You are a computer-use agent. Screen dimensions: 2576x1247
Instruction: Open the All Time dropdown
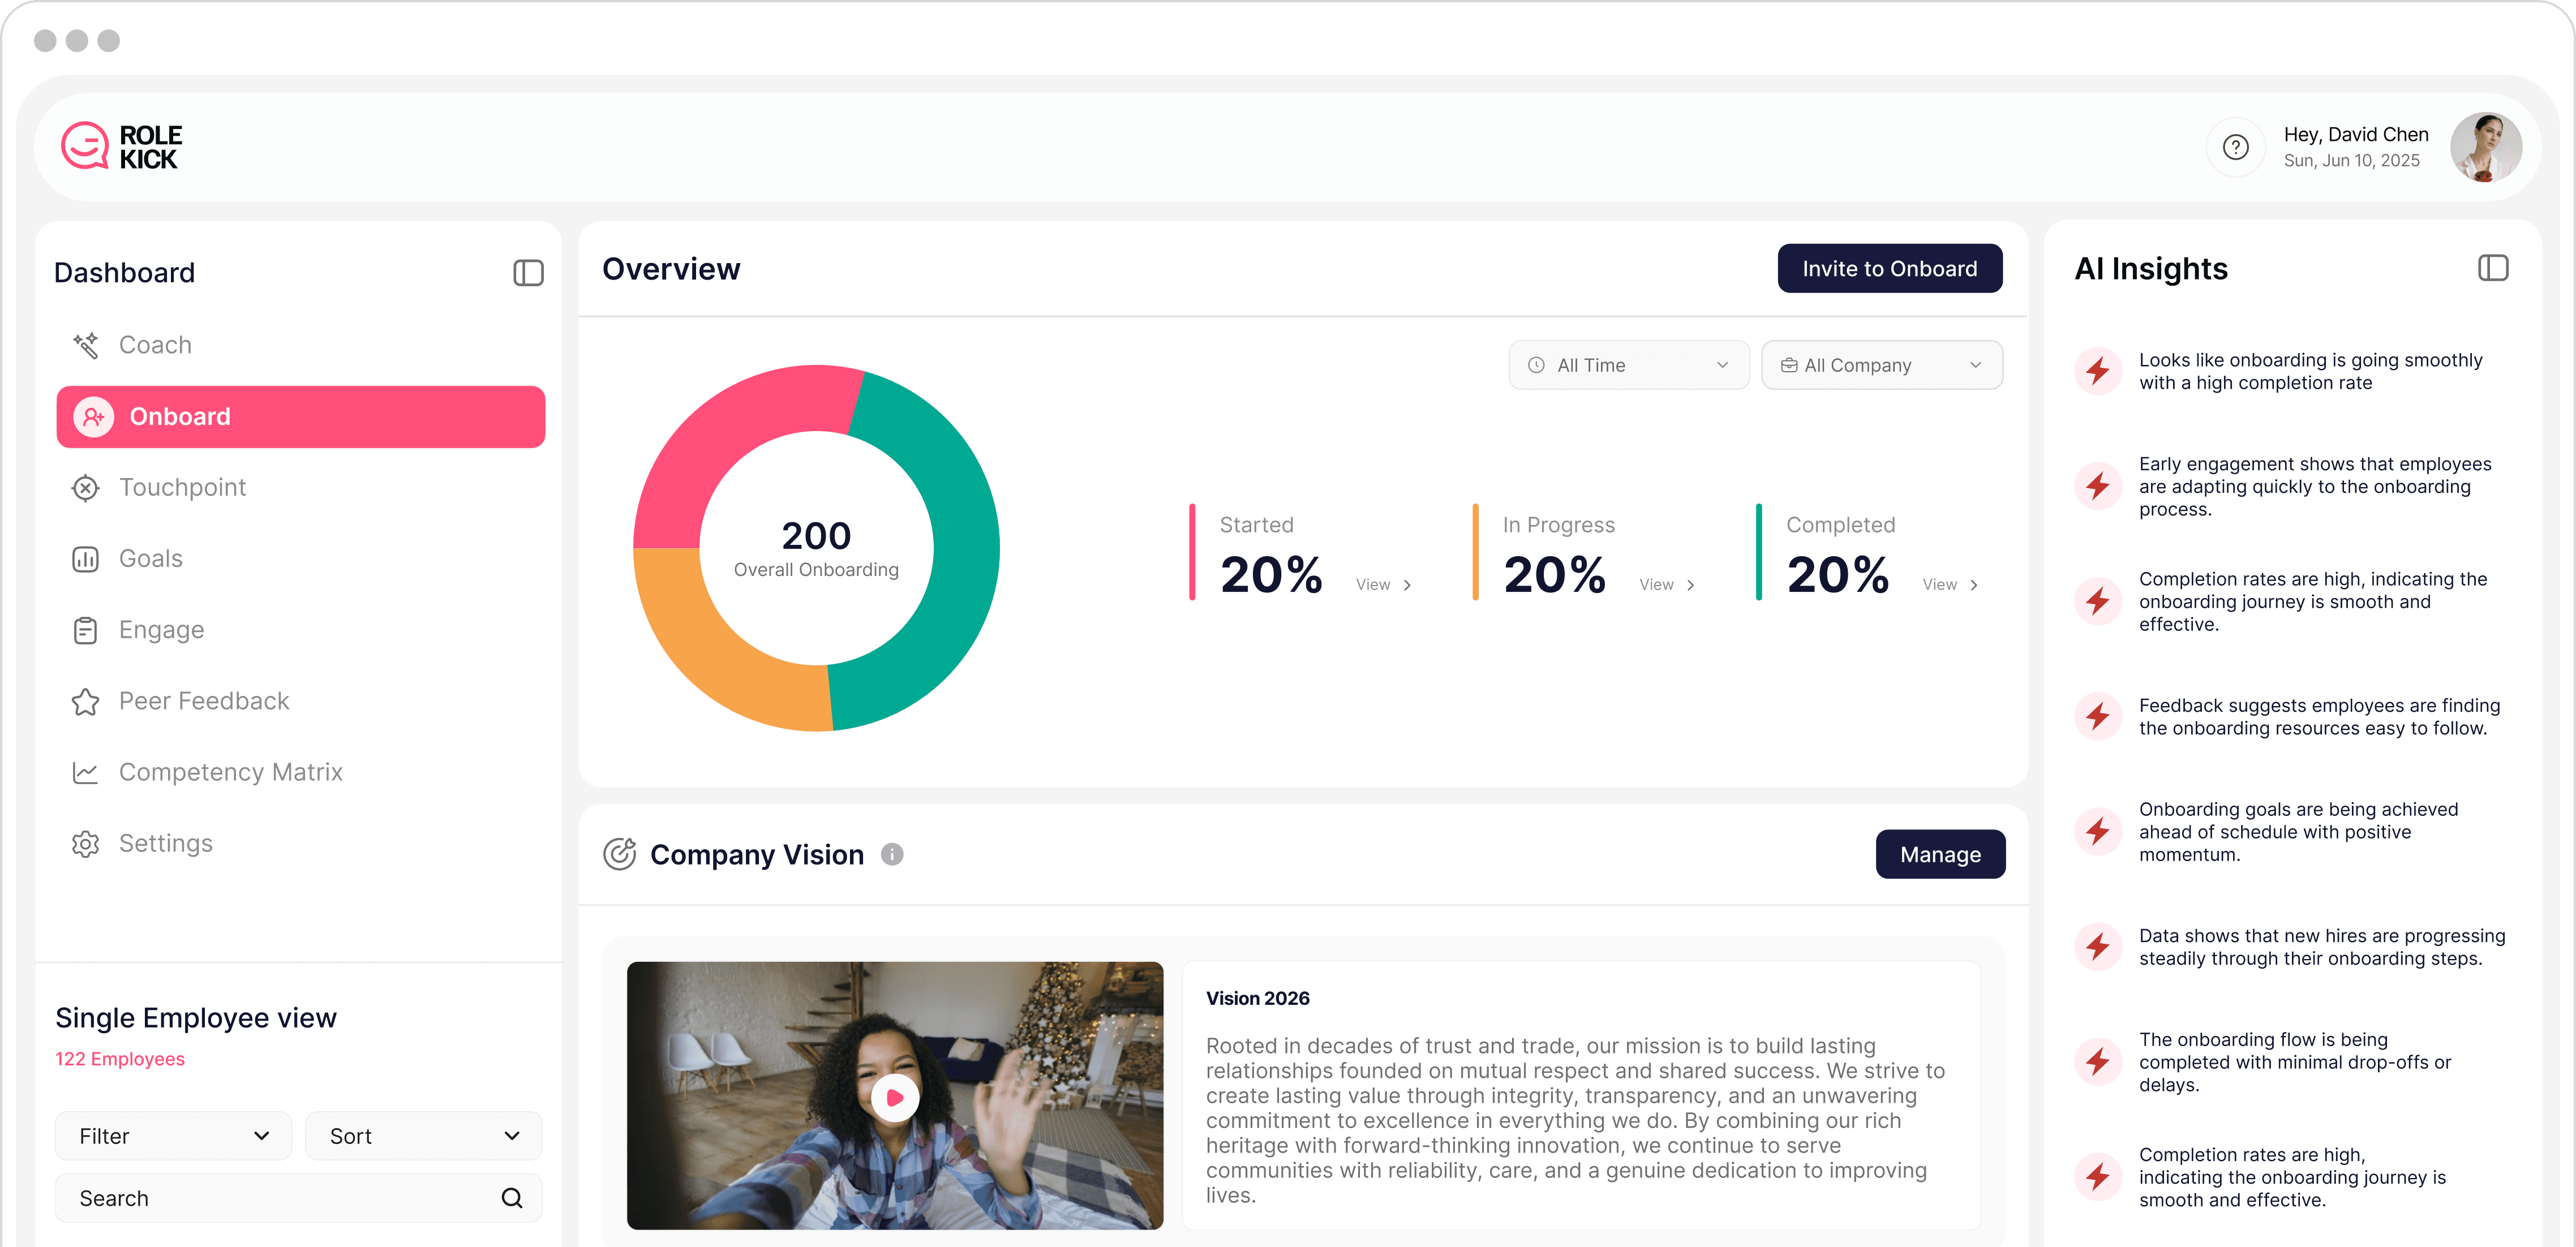click(x=1628, y=365)
